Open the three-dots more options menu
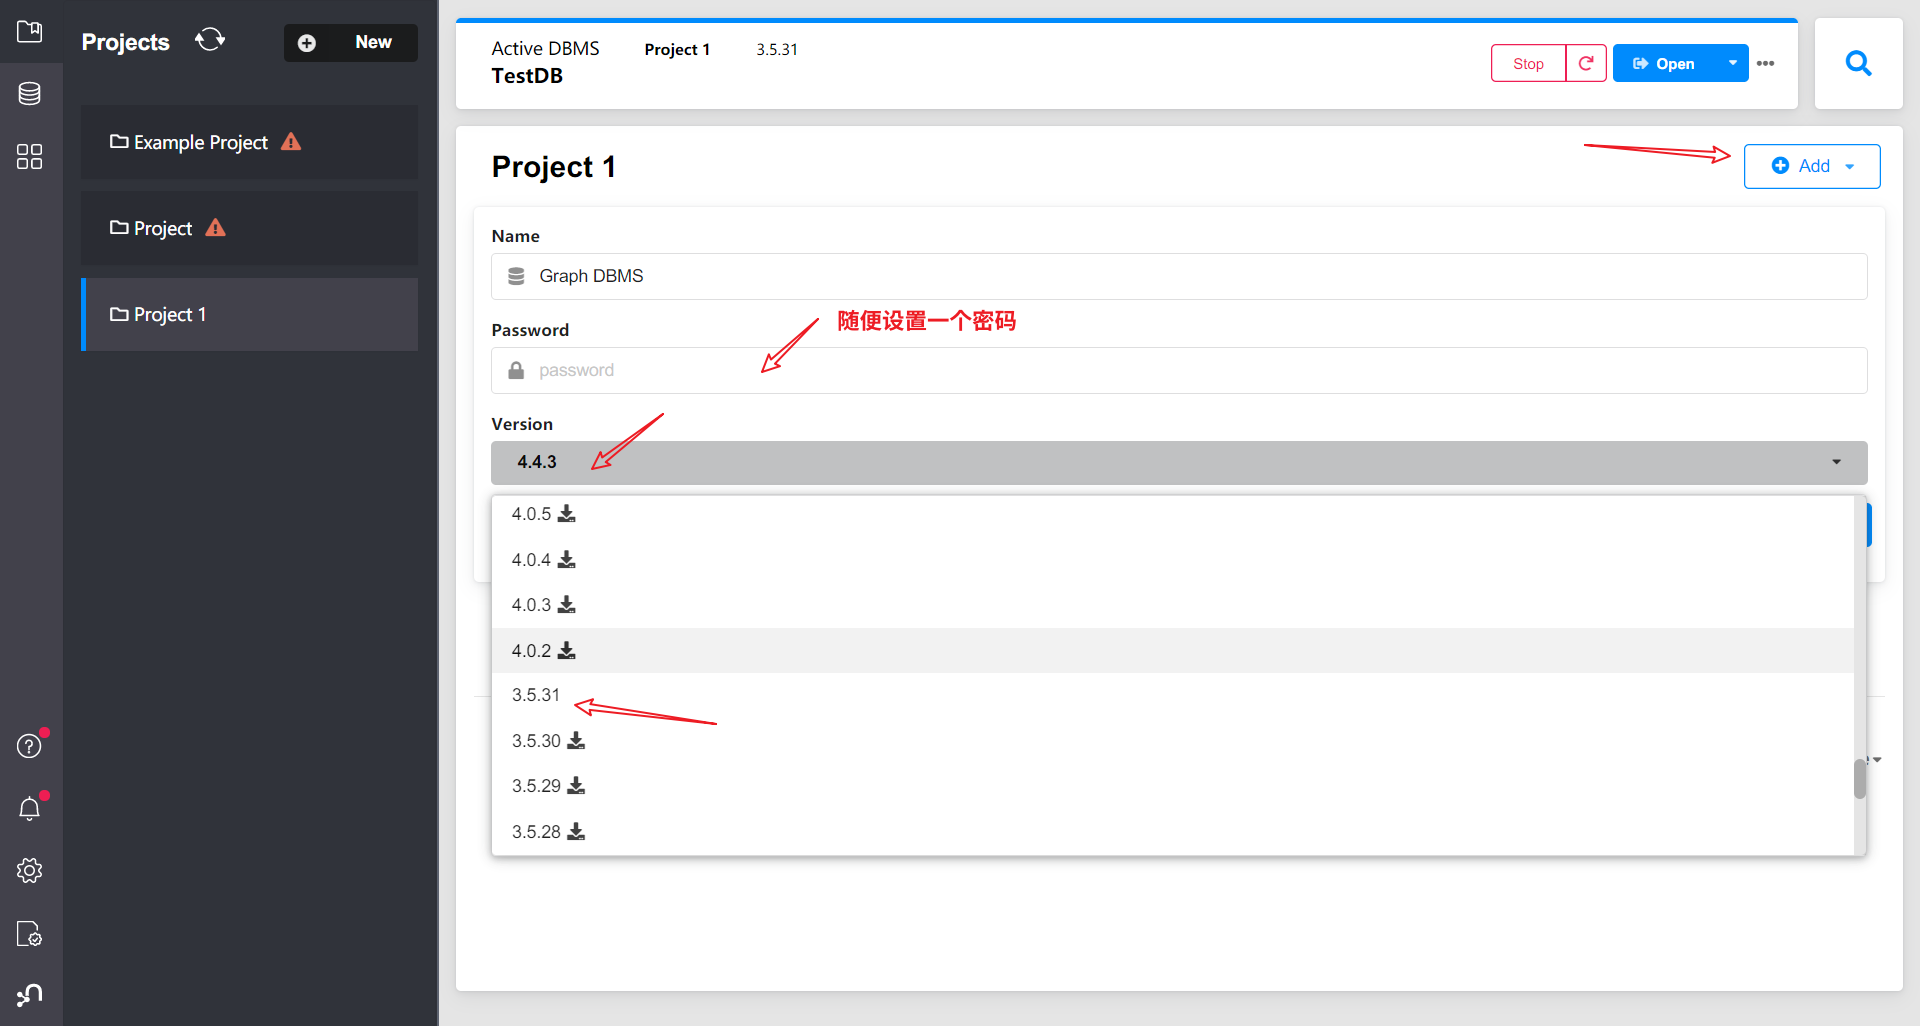 [x=1766, y=63]
